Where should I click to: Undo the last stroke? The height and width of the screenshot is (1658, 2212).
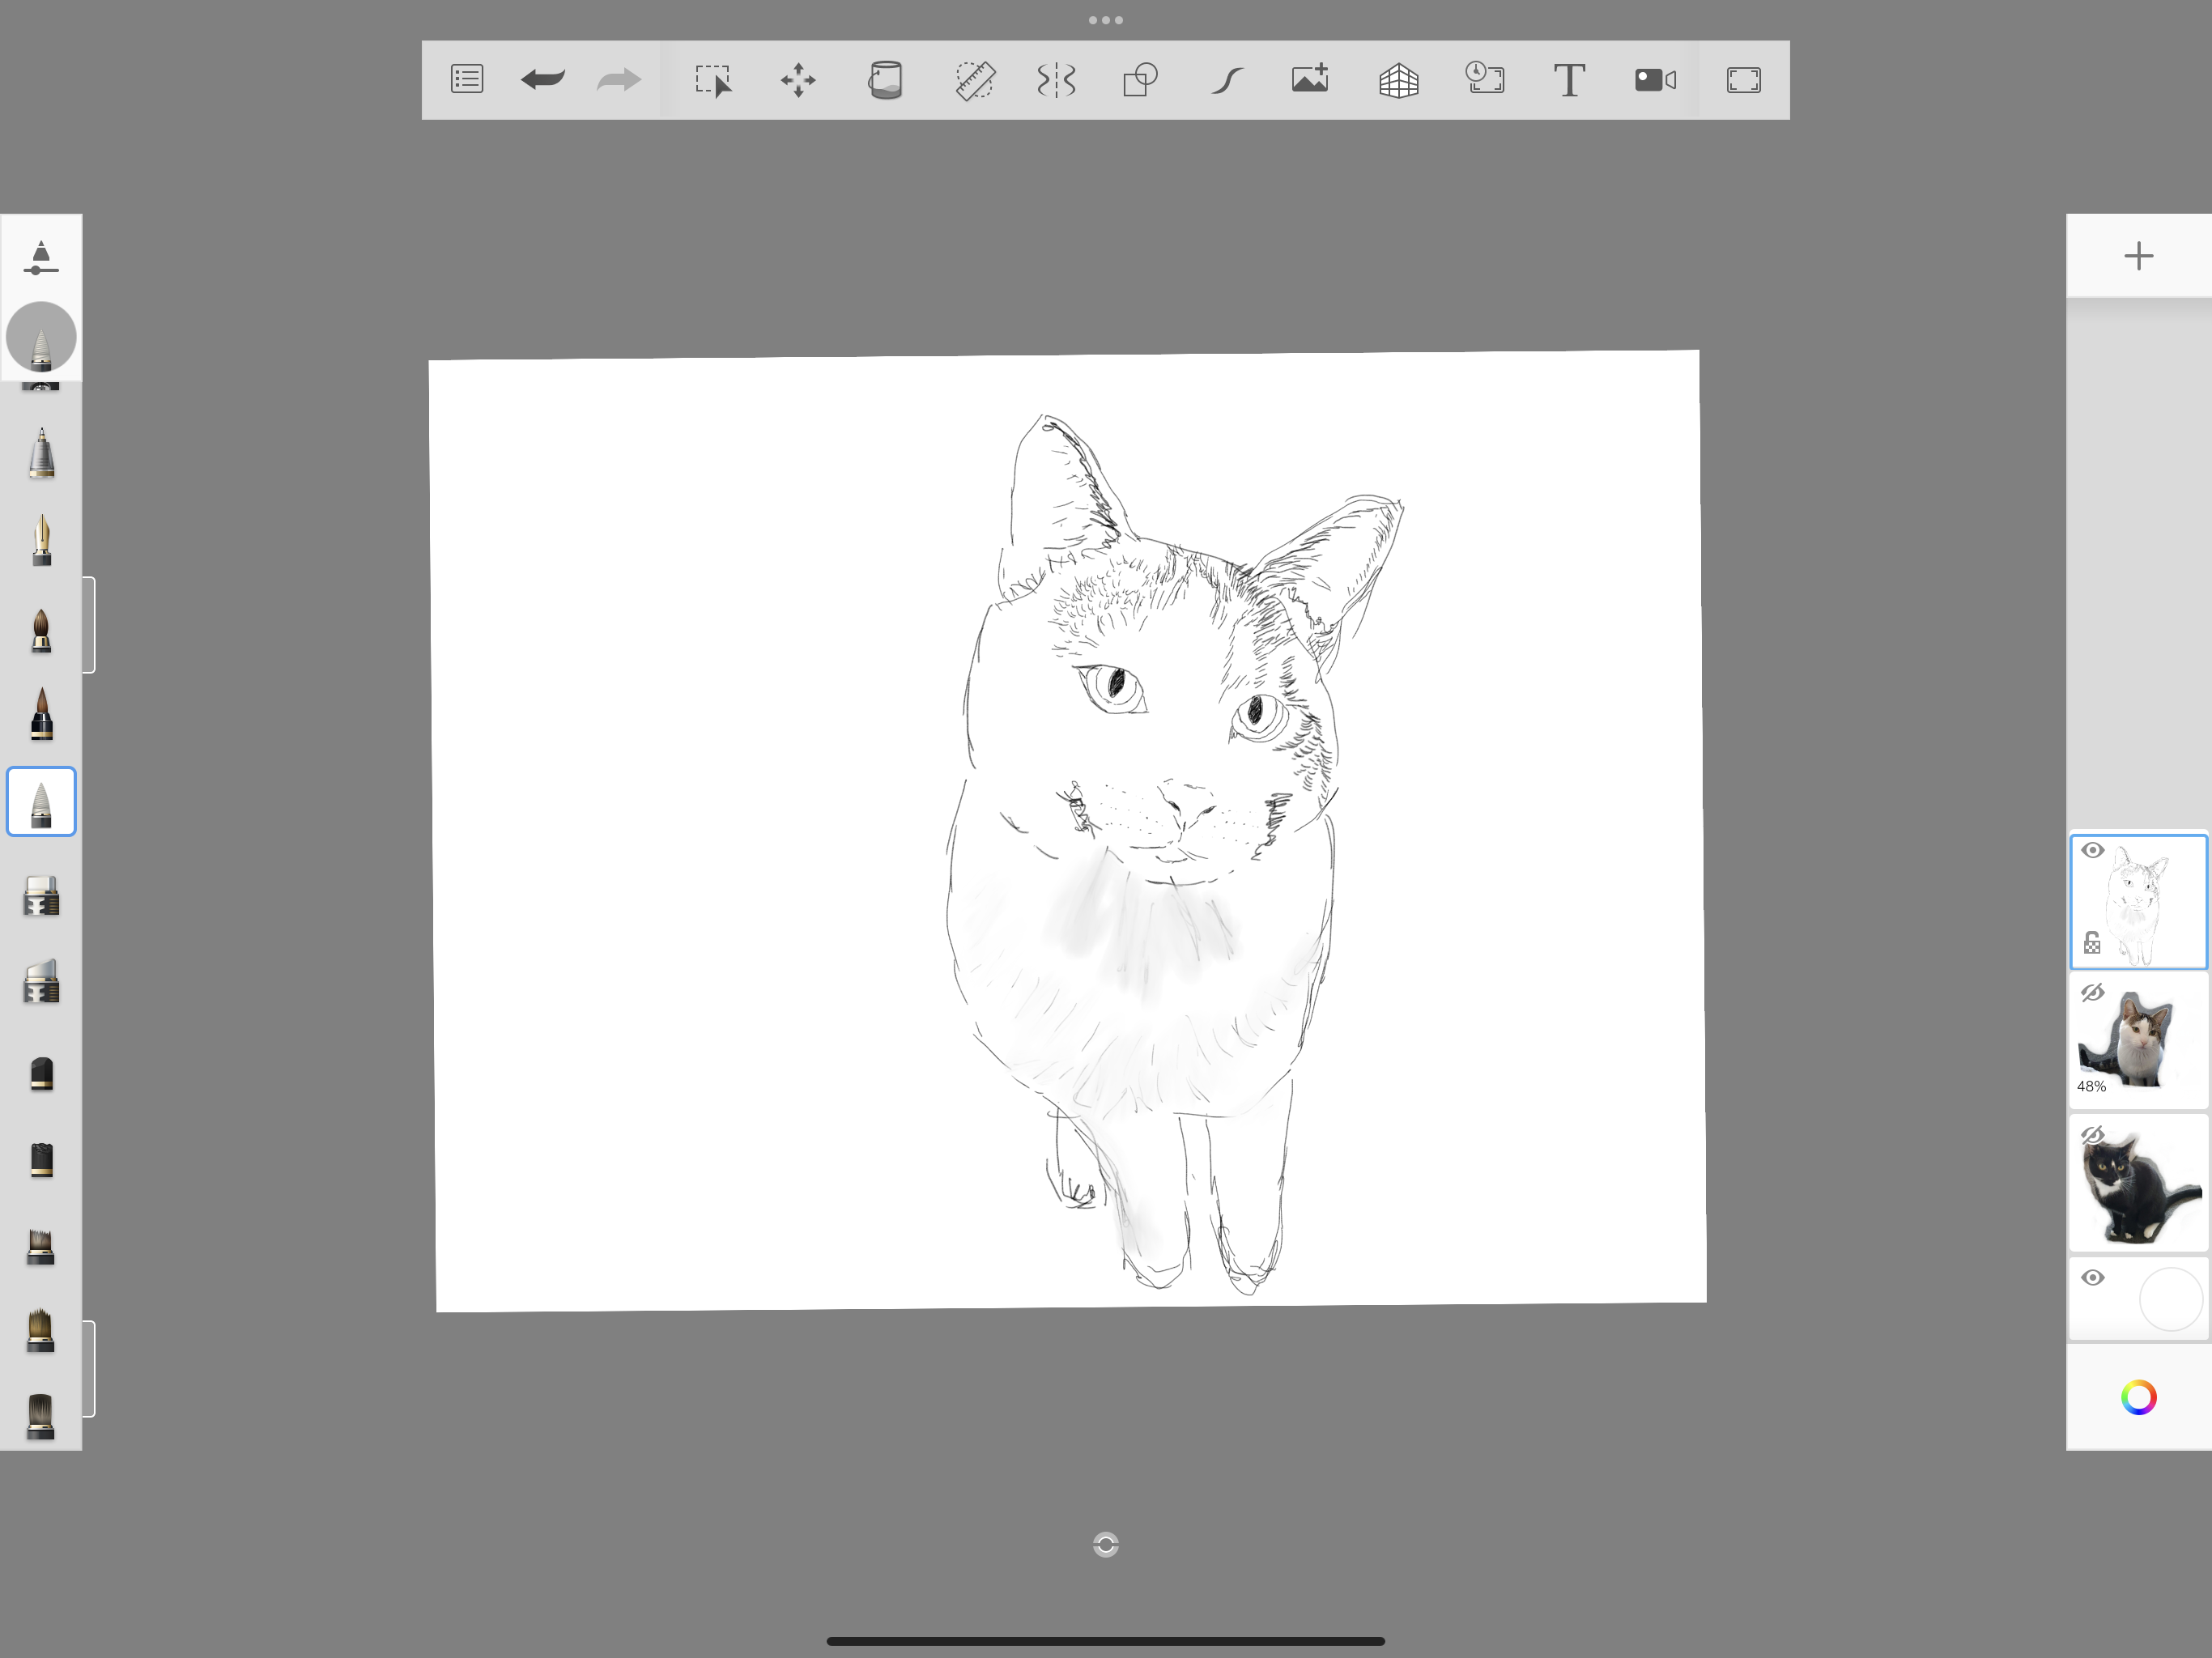pos(543,79)
